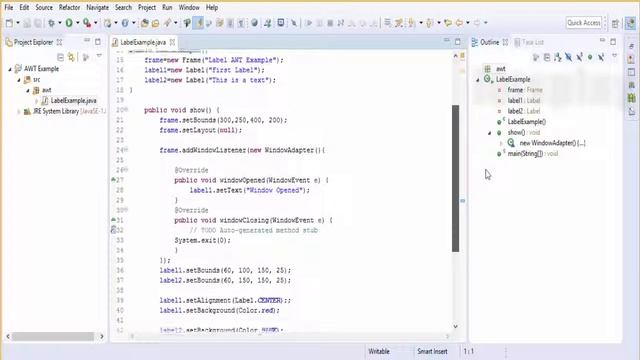This screenshot has width=640, height=360.
Task: Click awt package icon in Outline
Action: click(487, 69)
